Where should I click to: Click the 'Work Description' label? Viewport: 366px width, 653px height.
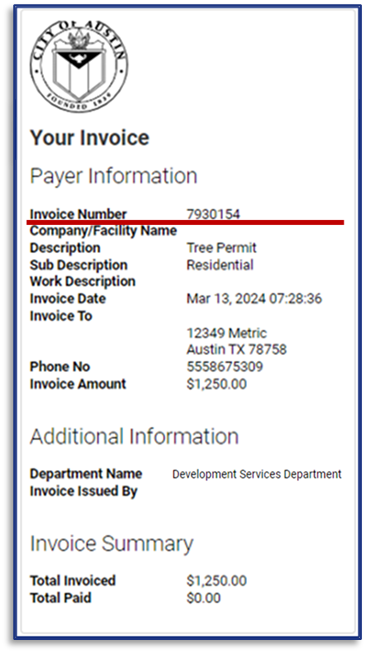[x=82, y=281]
